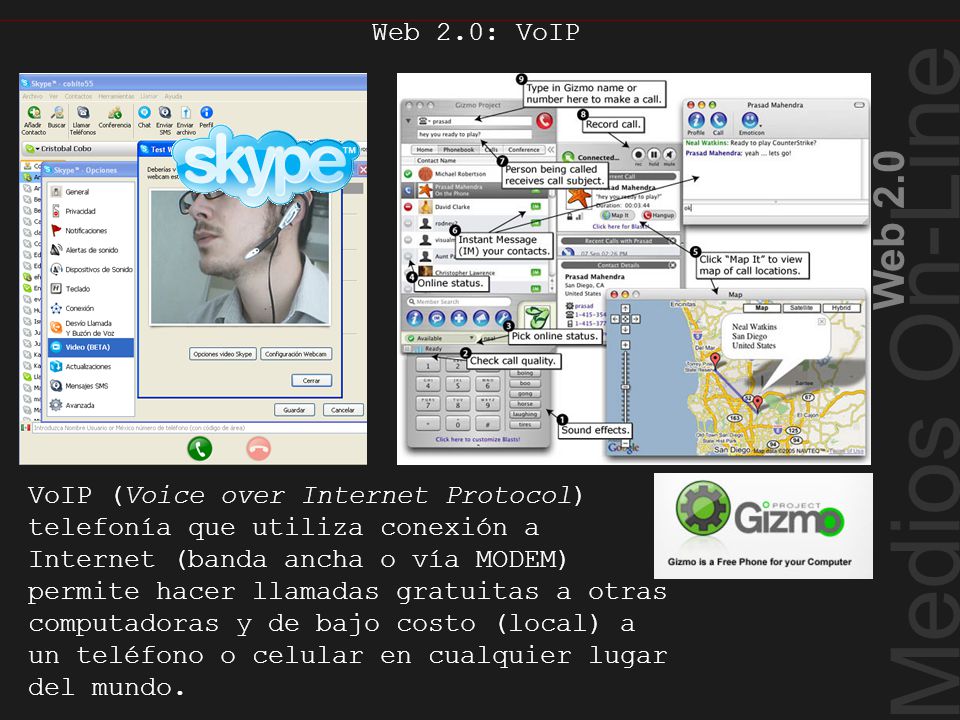Open Llamar Teléfonos in Skype toolbar
This screenshot has width=960, height=720.
83,120
